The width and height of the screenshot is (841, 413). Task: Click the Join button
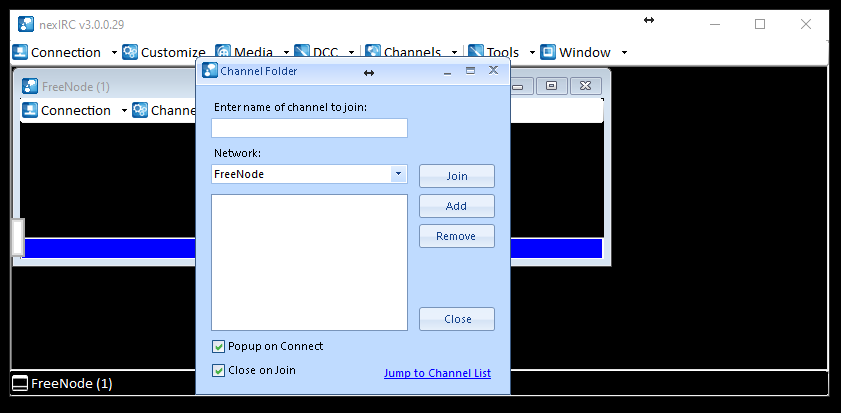coord(457,176)
